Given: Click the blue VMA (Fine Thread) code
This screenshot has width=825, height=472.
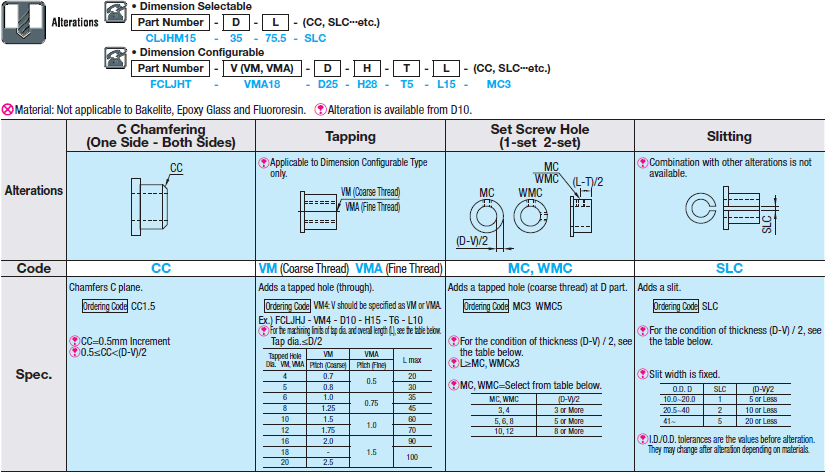Looking at the screenshot, I should [x=399, y=268].
